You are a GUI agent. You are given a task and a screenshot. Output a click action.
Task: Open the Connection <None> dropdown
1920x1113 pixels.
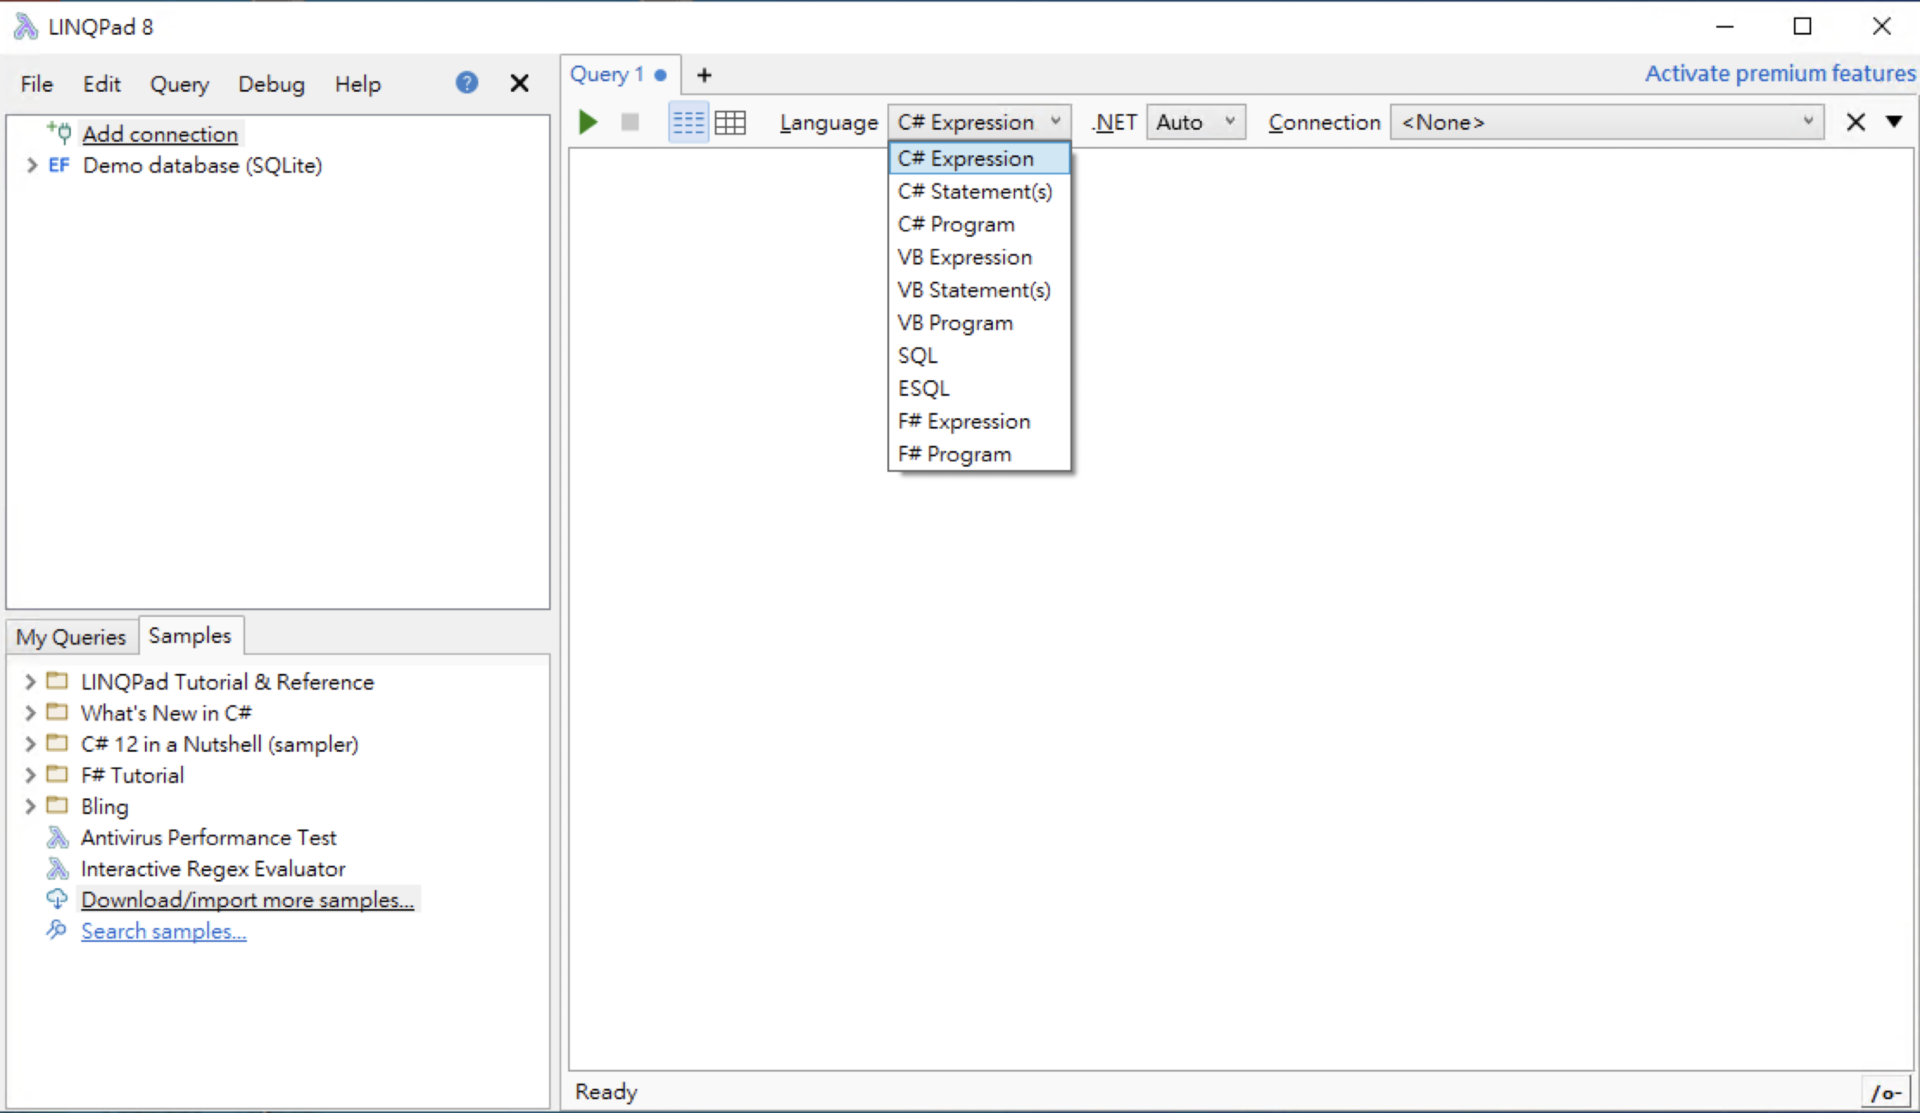click(1606, 122)
